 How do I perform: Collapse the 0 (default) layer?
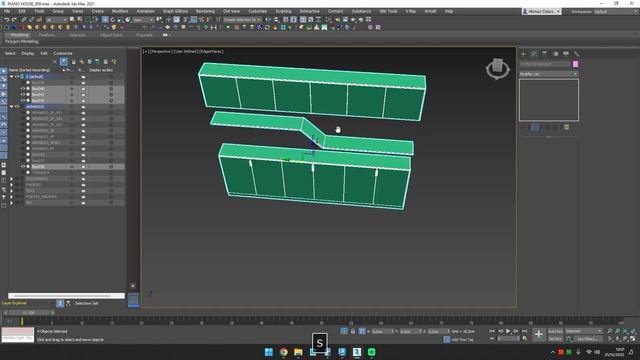pos(11,76)
